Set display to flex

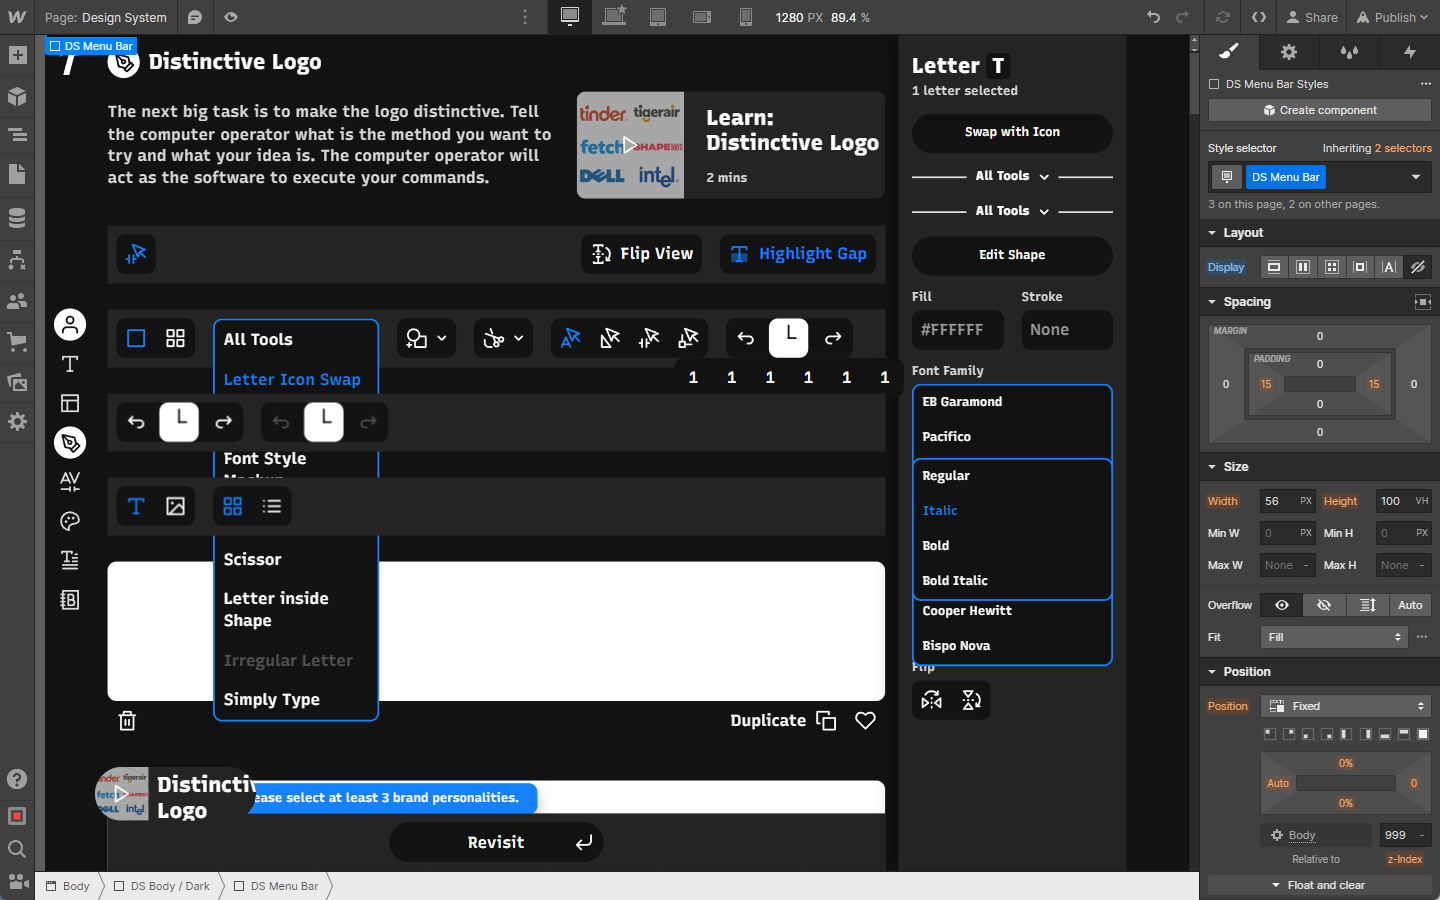click(1303, 267)
